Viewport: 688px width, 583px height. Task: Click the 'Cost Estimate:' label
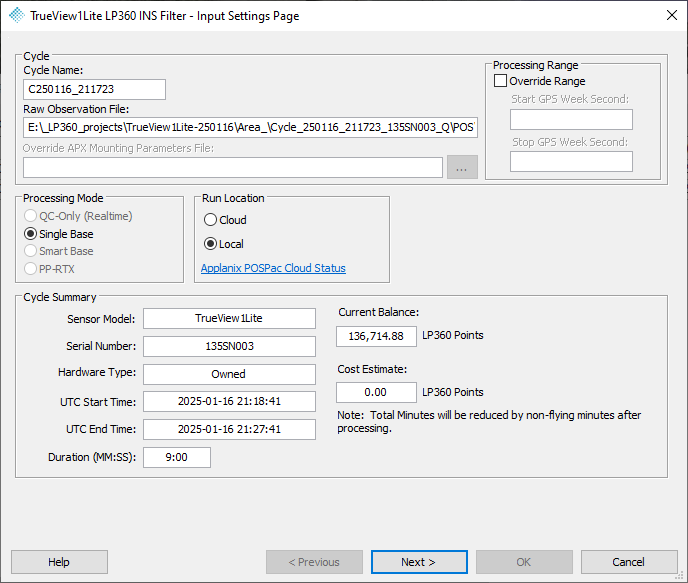[x=372, y=369]
